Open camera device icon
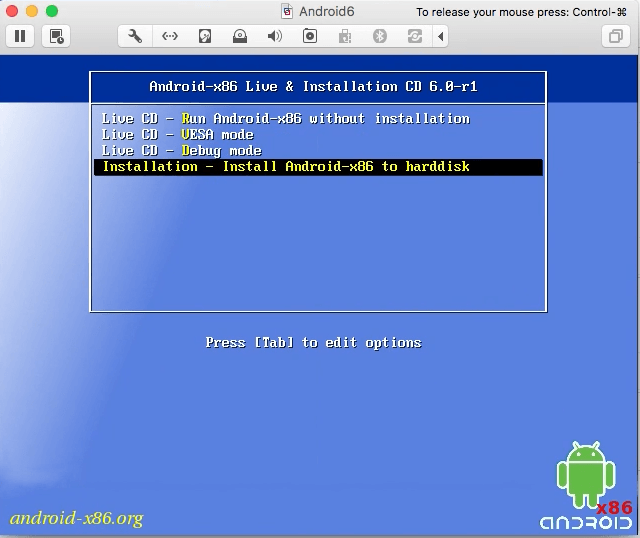 click(x=310, y=36)
